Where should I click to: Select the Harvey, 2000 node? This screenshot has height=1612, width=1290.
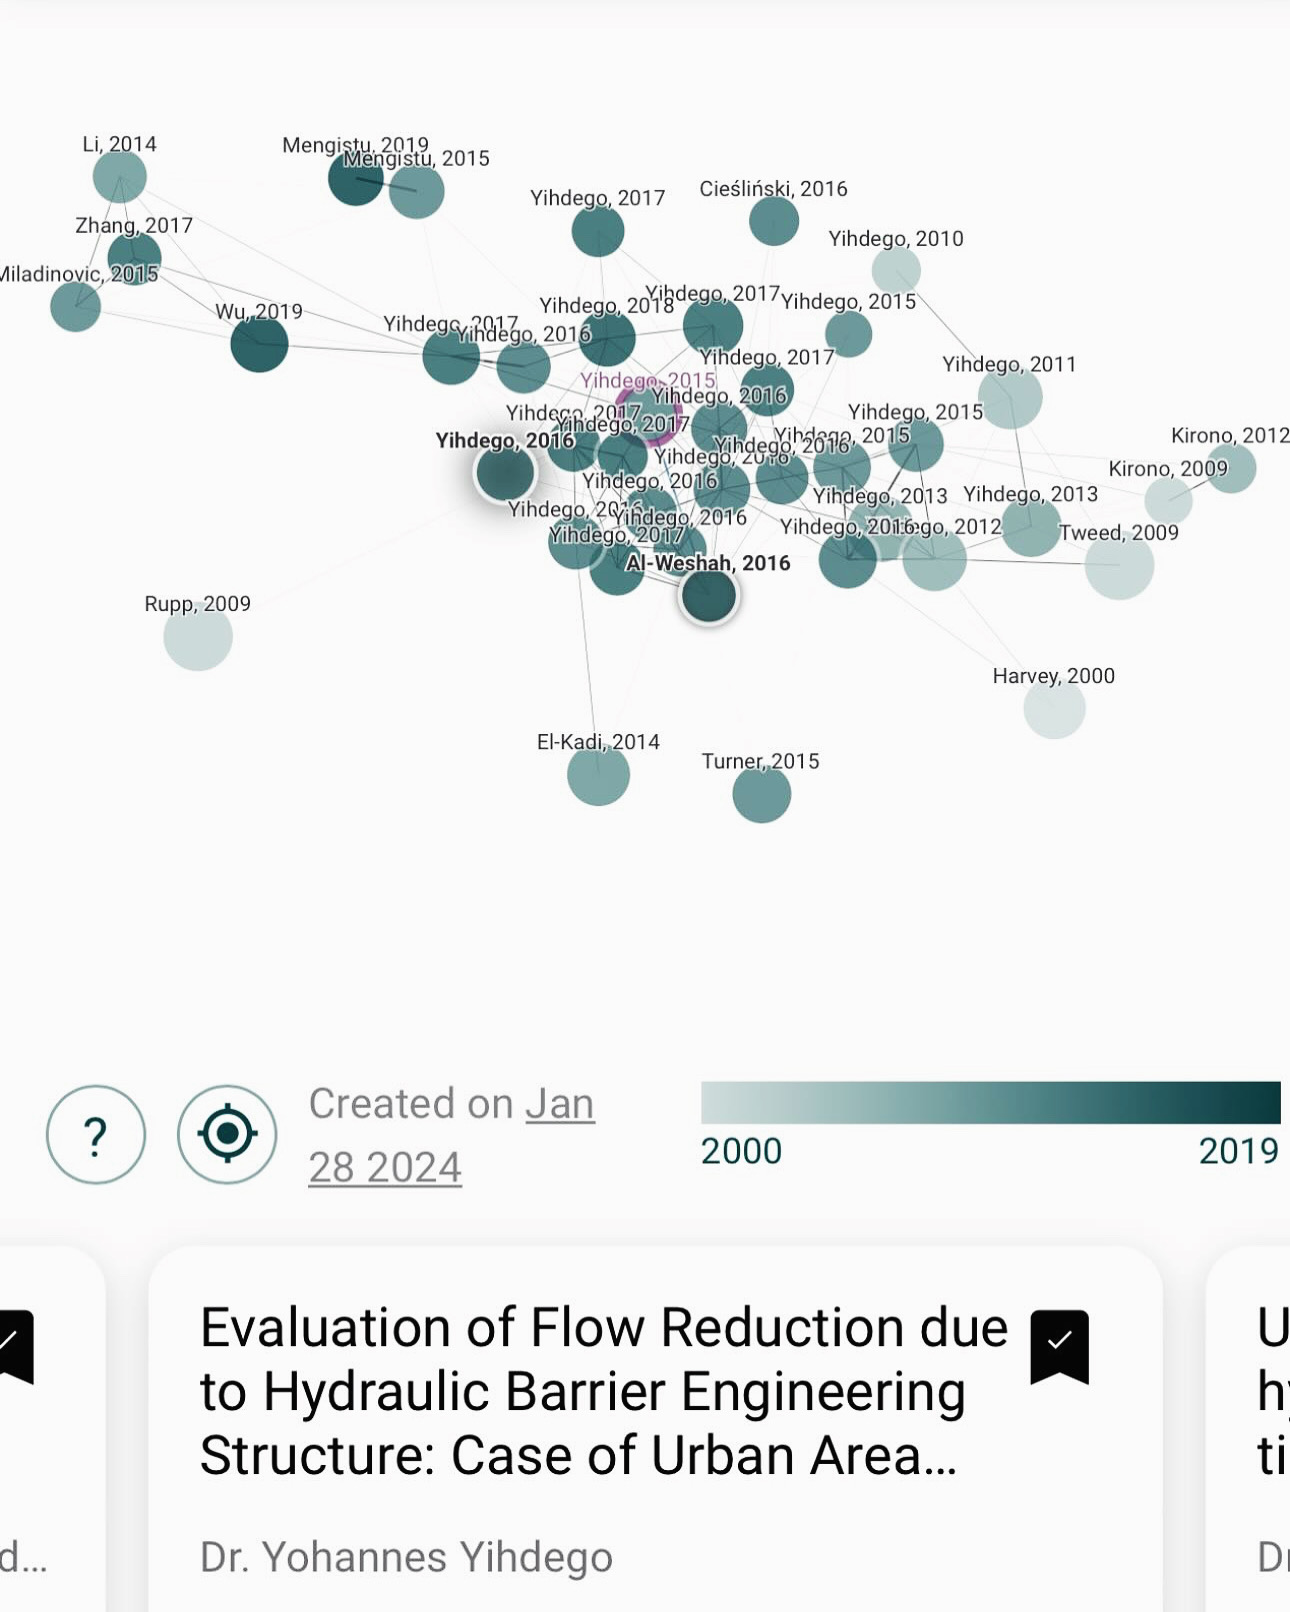click(x=1054, y=708)
